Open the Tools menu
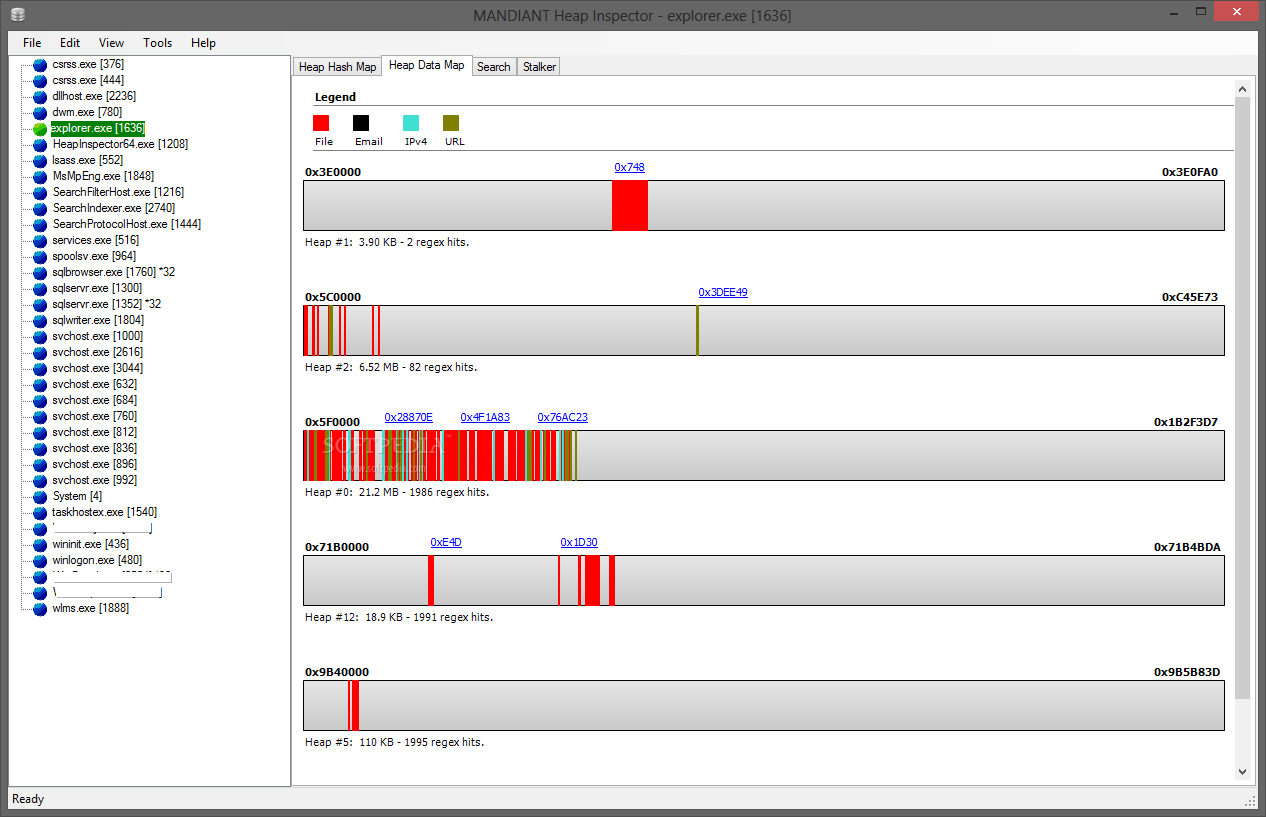The height and width of the screenshot is (817, 1266). (x=157, y=43)
